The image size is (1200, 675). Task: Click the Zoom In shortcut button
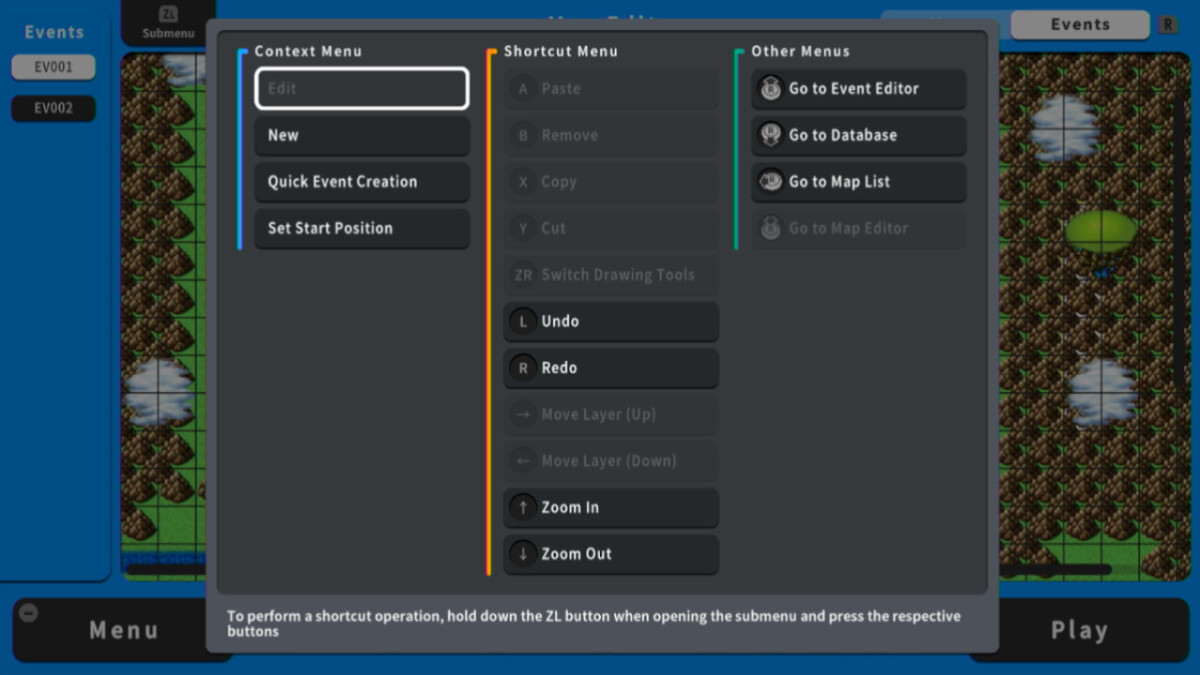(610, 507)
